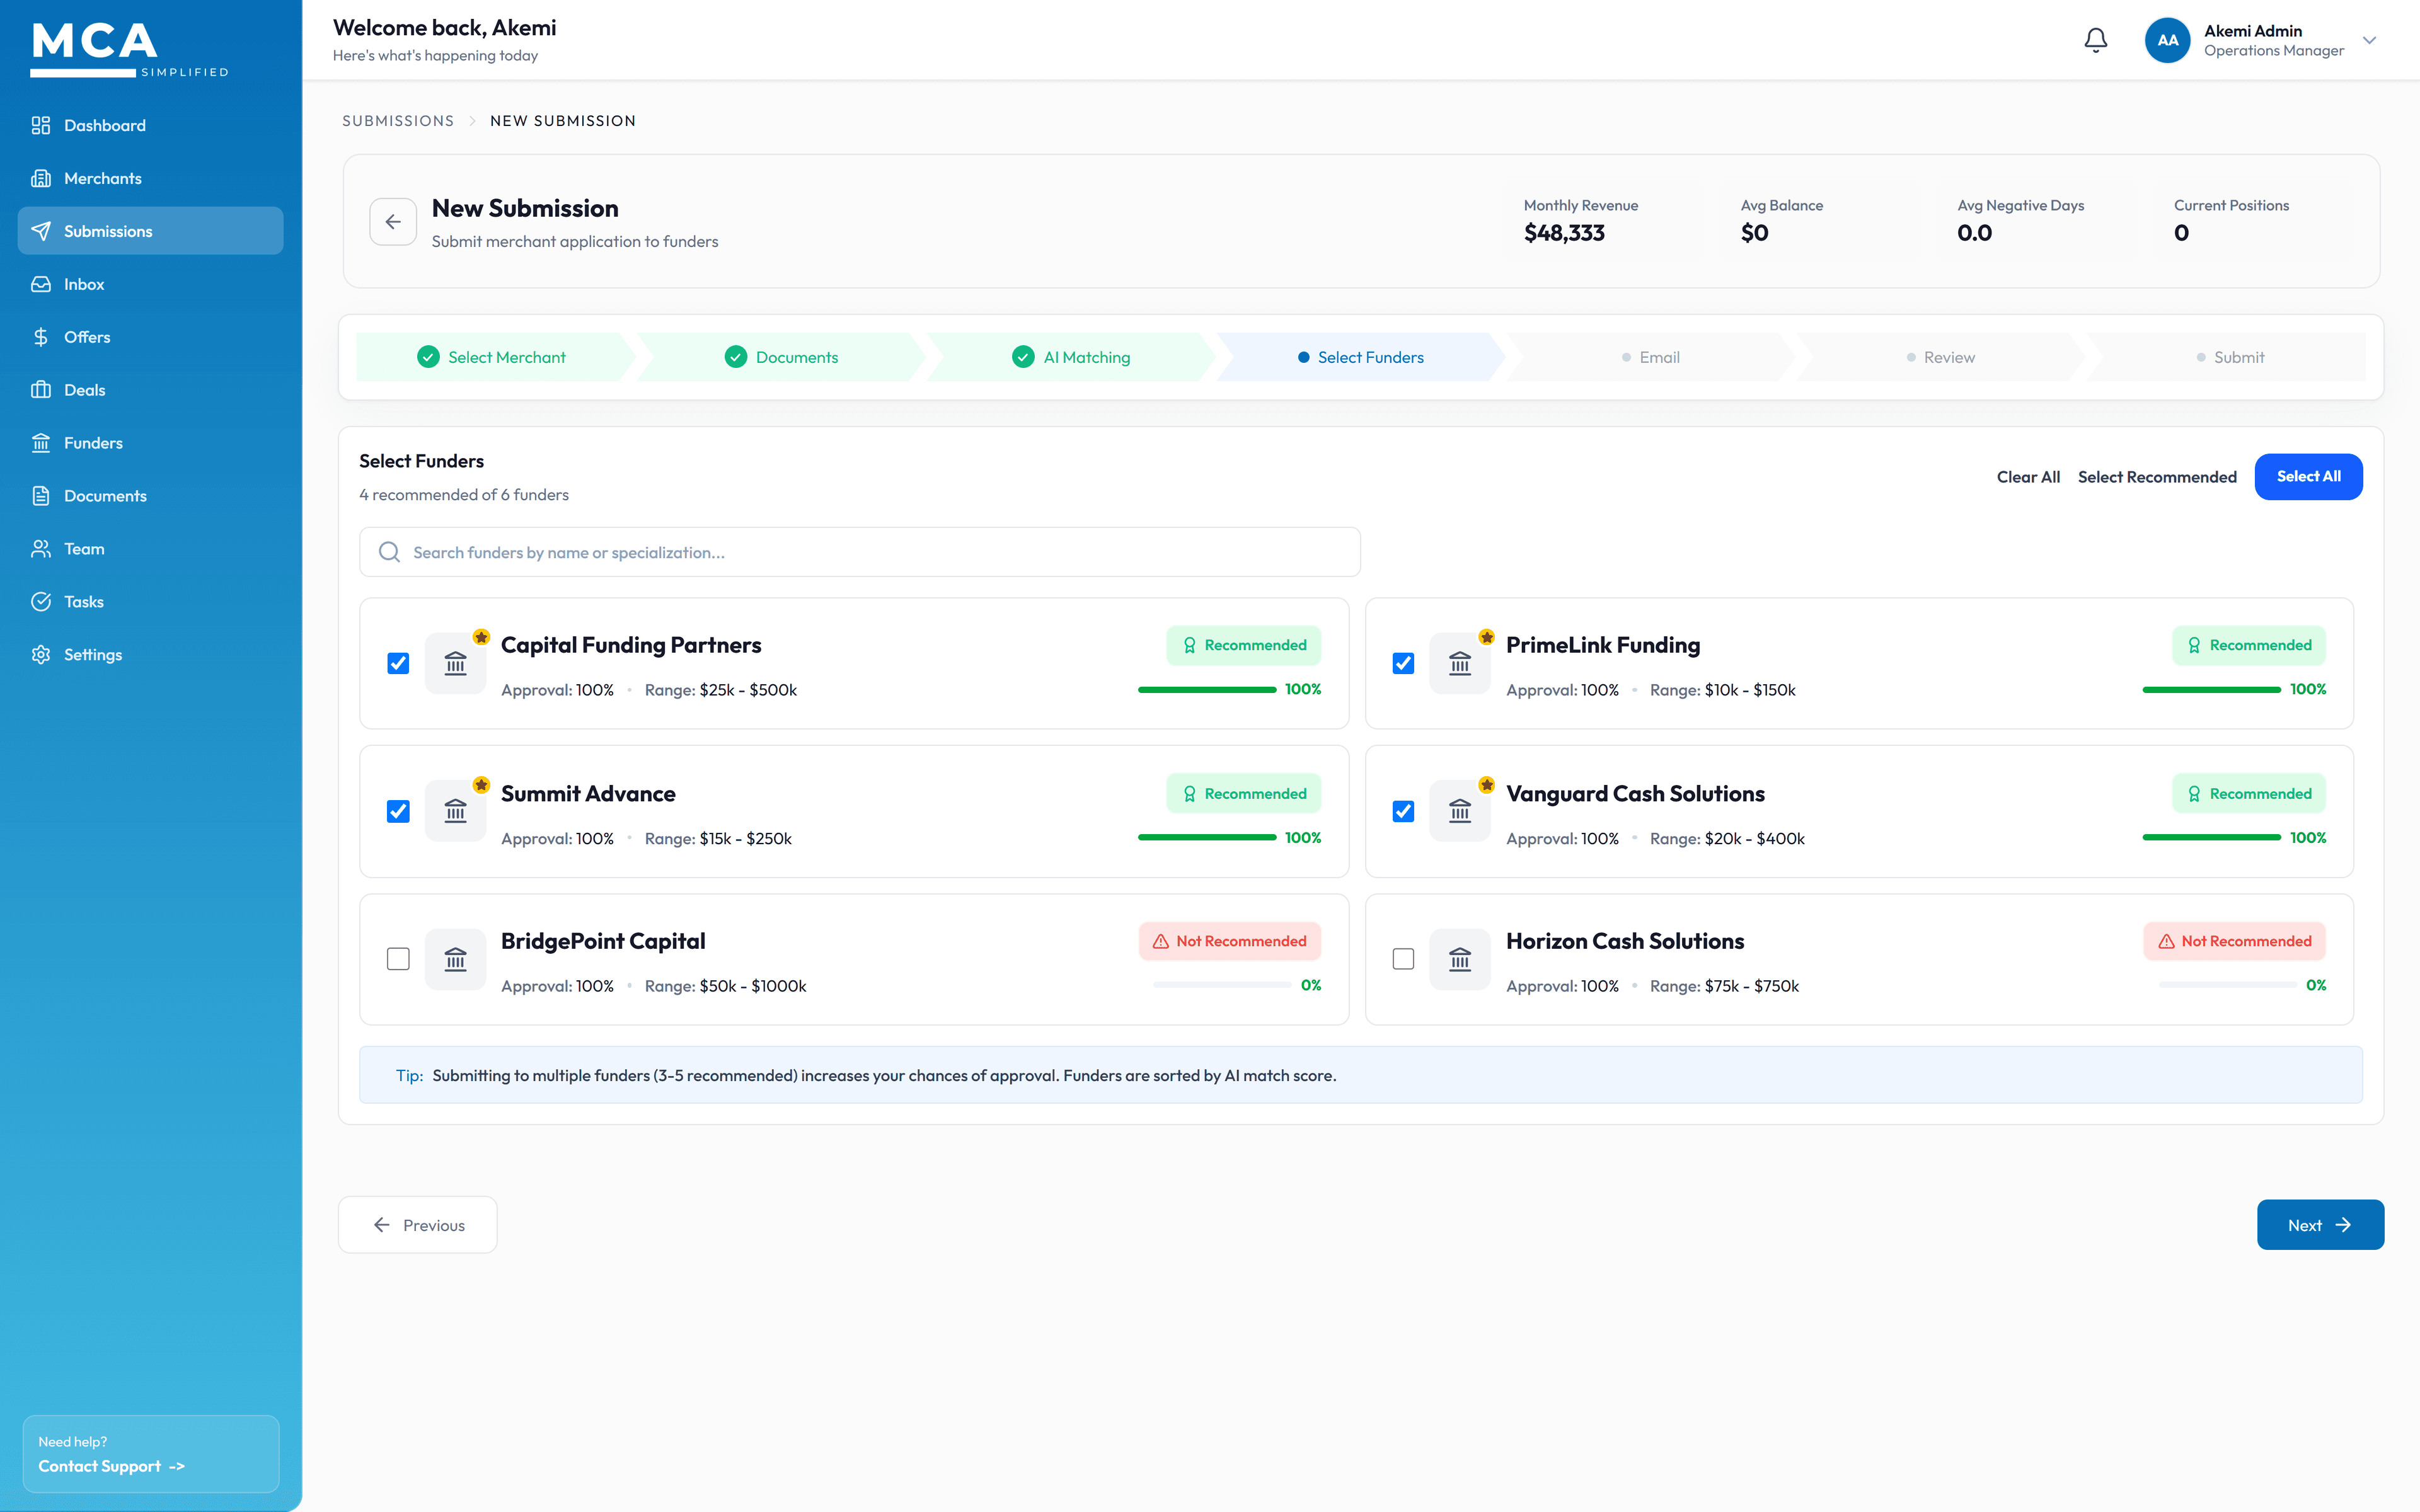Expand the user profile dropdown chevron
Screen dimensions: 2420x1512
[x=2369, y=40]
